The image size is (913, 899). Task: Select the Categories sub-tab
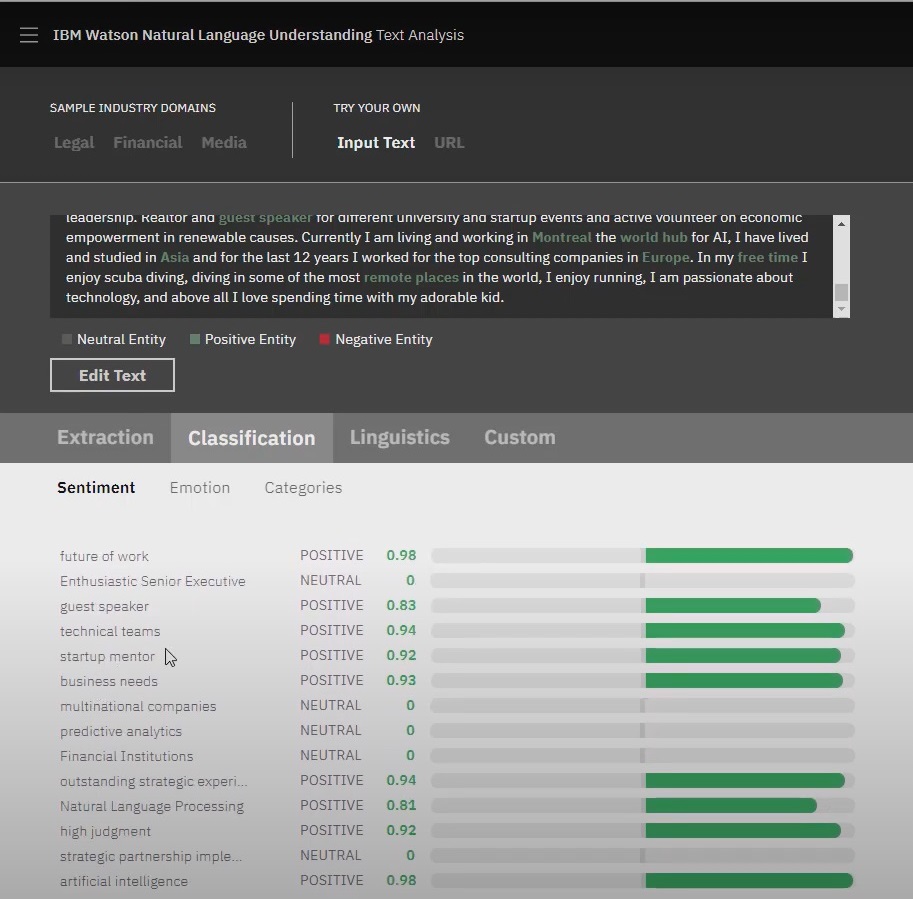[303, 487]
